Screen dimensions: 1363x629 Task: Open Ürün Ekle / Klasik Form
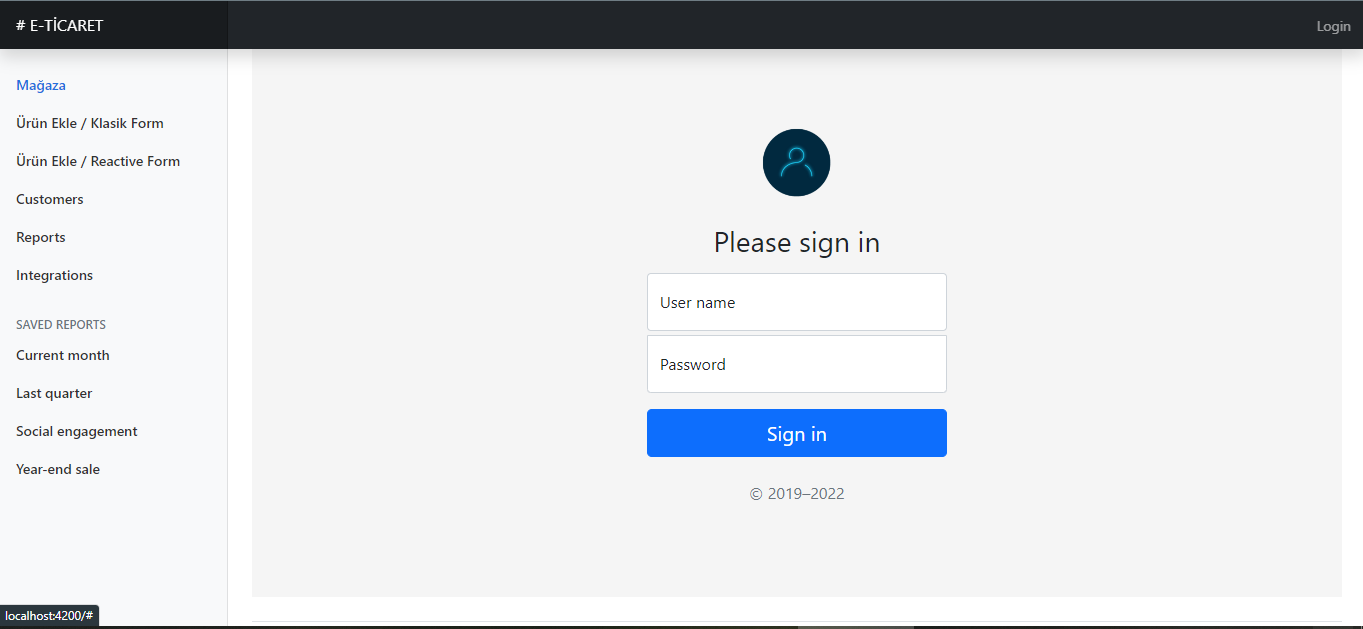90,123
